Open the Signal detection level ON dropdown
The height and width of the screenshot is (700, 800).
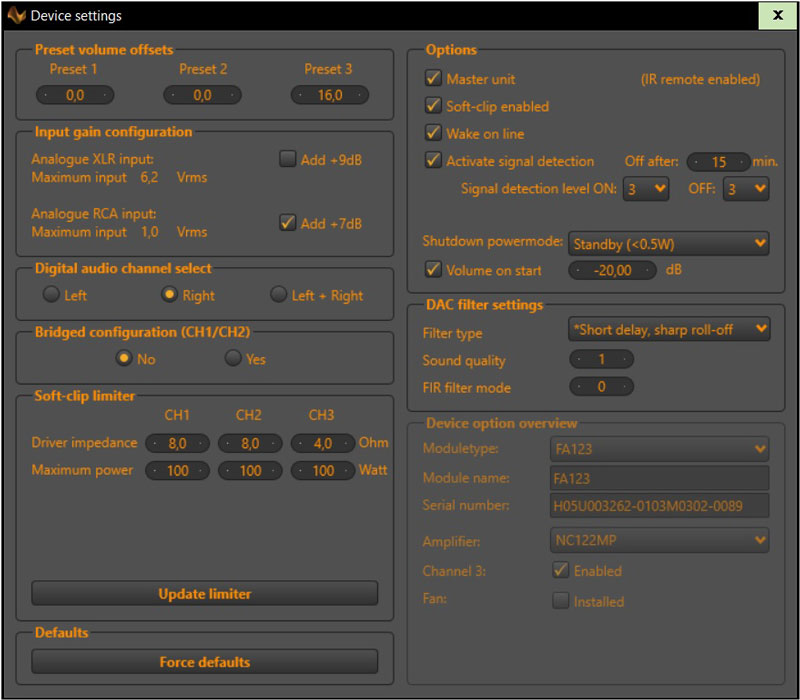pyautogui.click(x=645, y=189)
